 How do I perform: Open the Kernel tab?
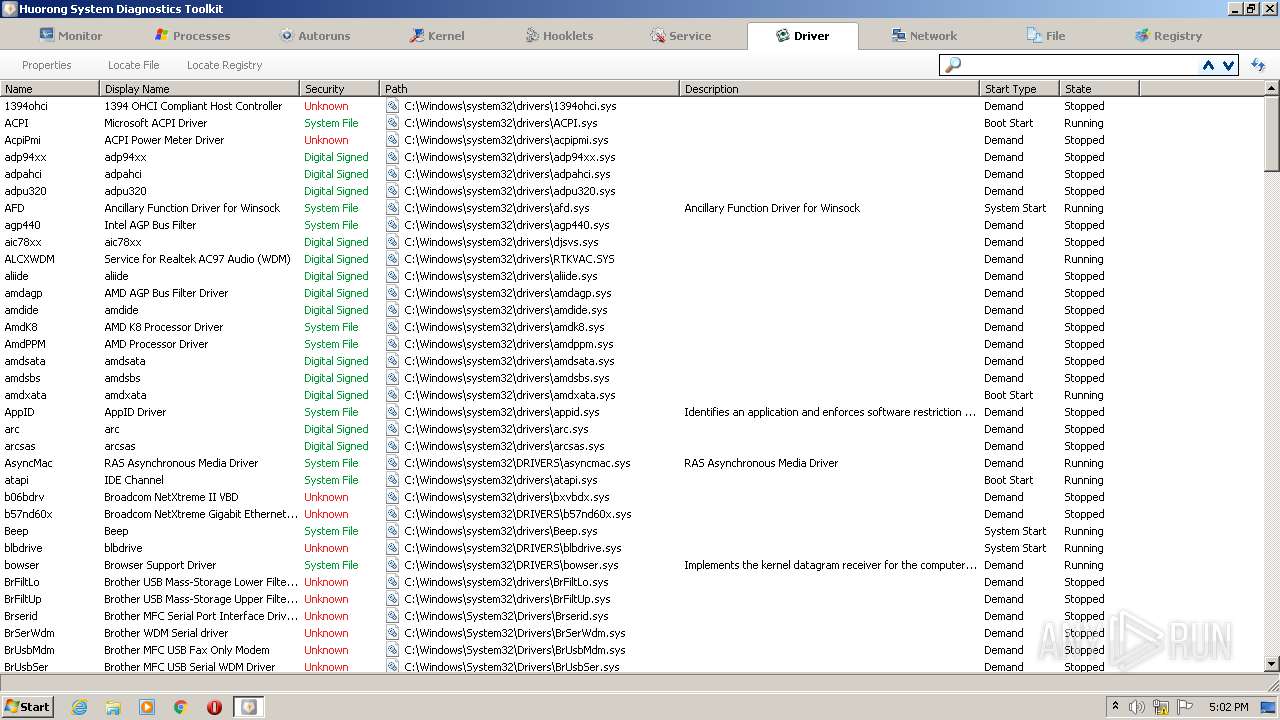tap(437, 35)
